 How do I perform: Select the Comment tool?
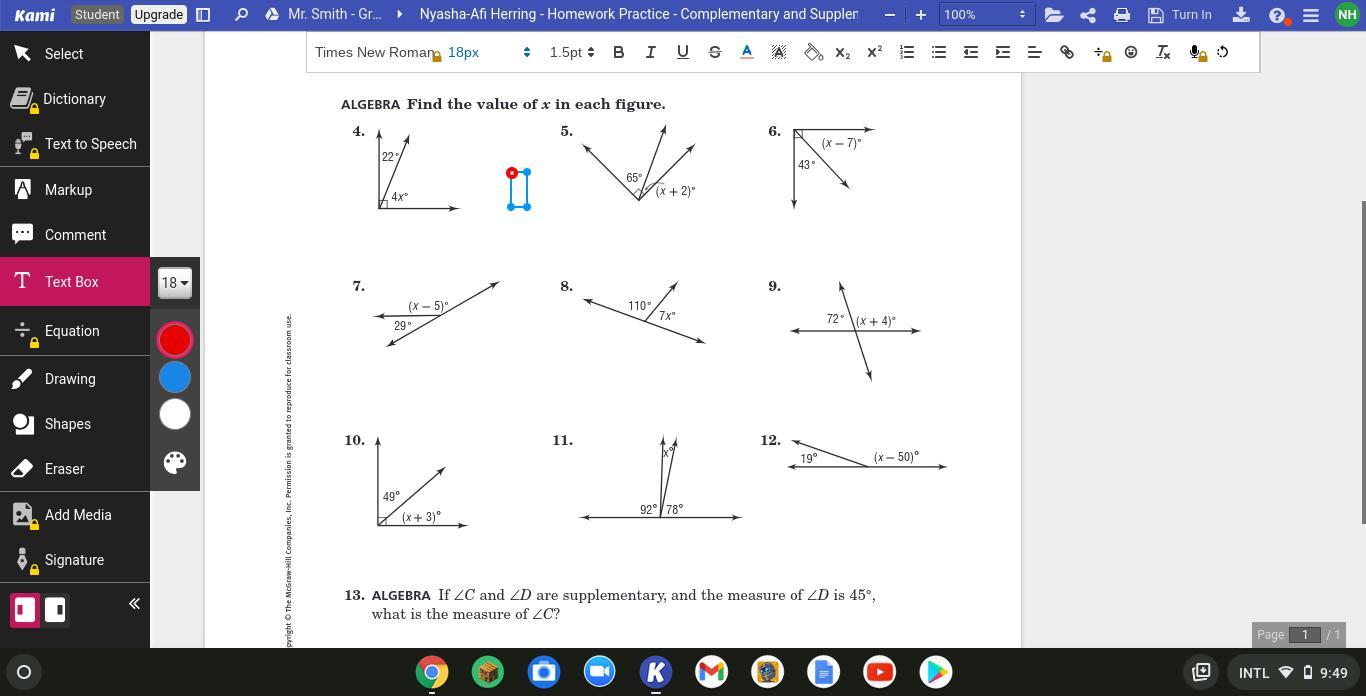coord(75,235)
